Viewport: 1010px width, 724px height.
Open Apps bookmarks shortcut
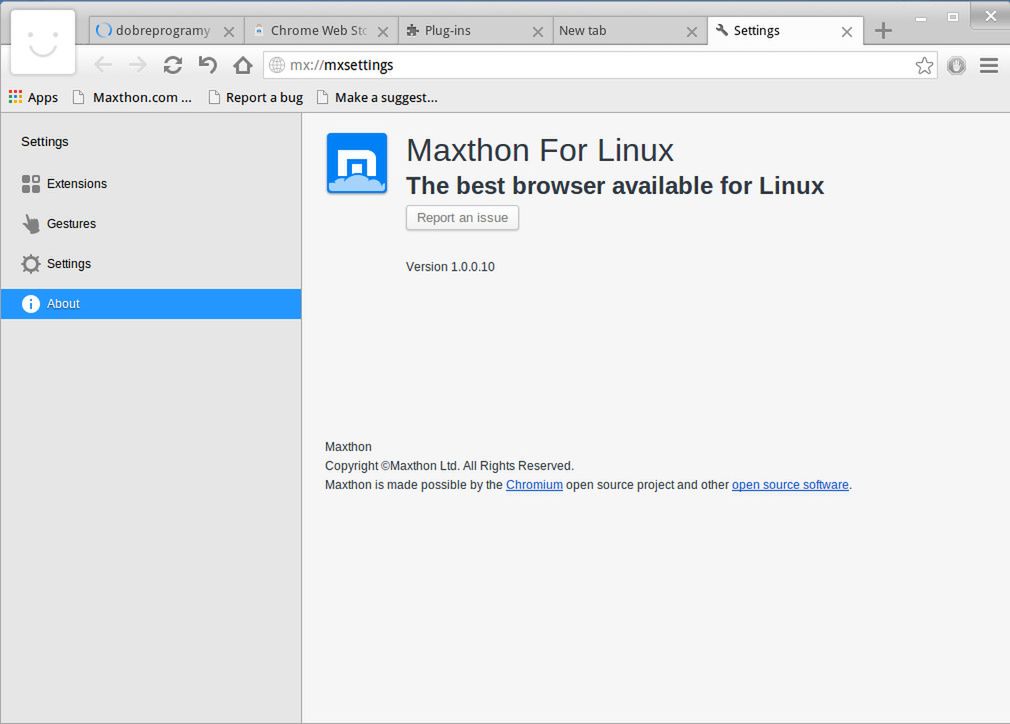33,97
